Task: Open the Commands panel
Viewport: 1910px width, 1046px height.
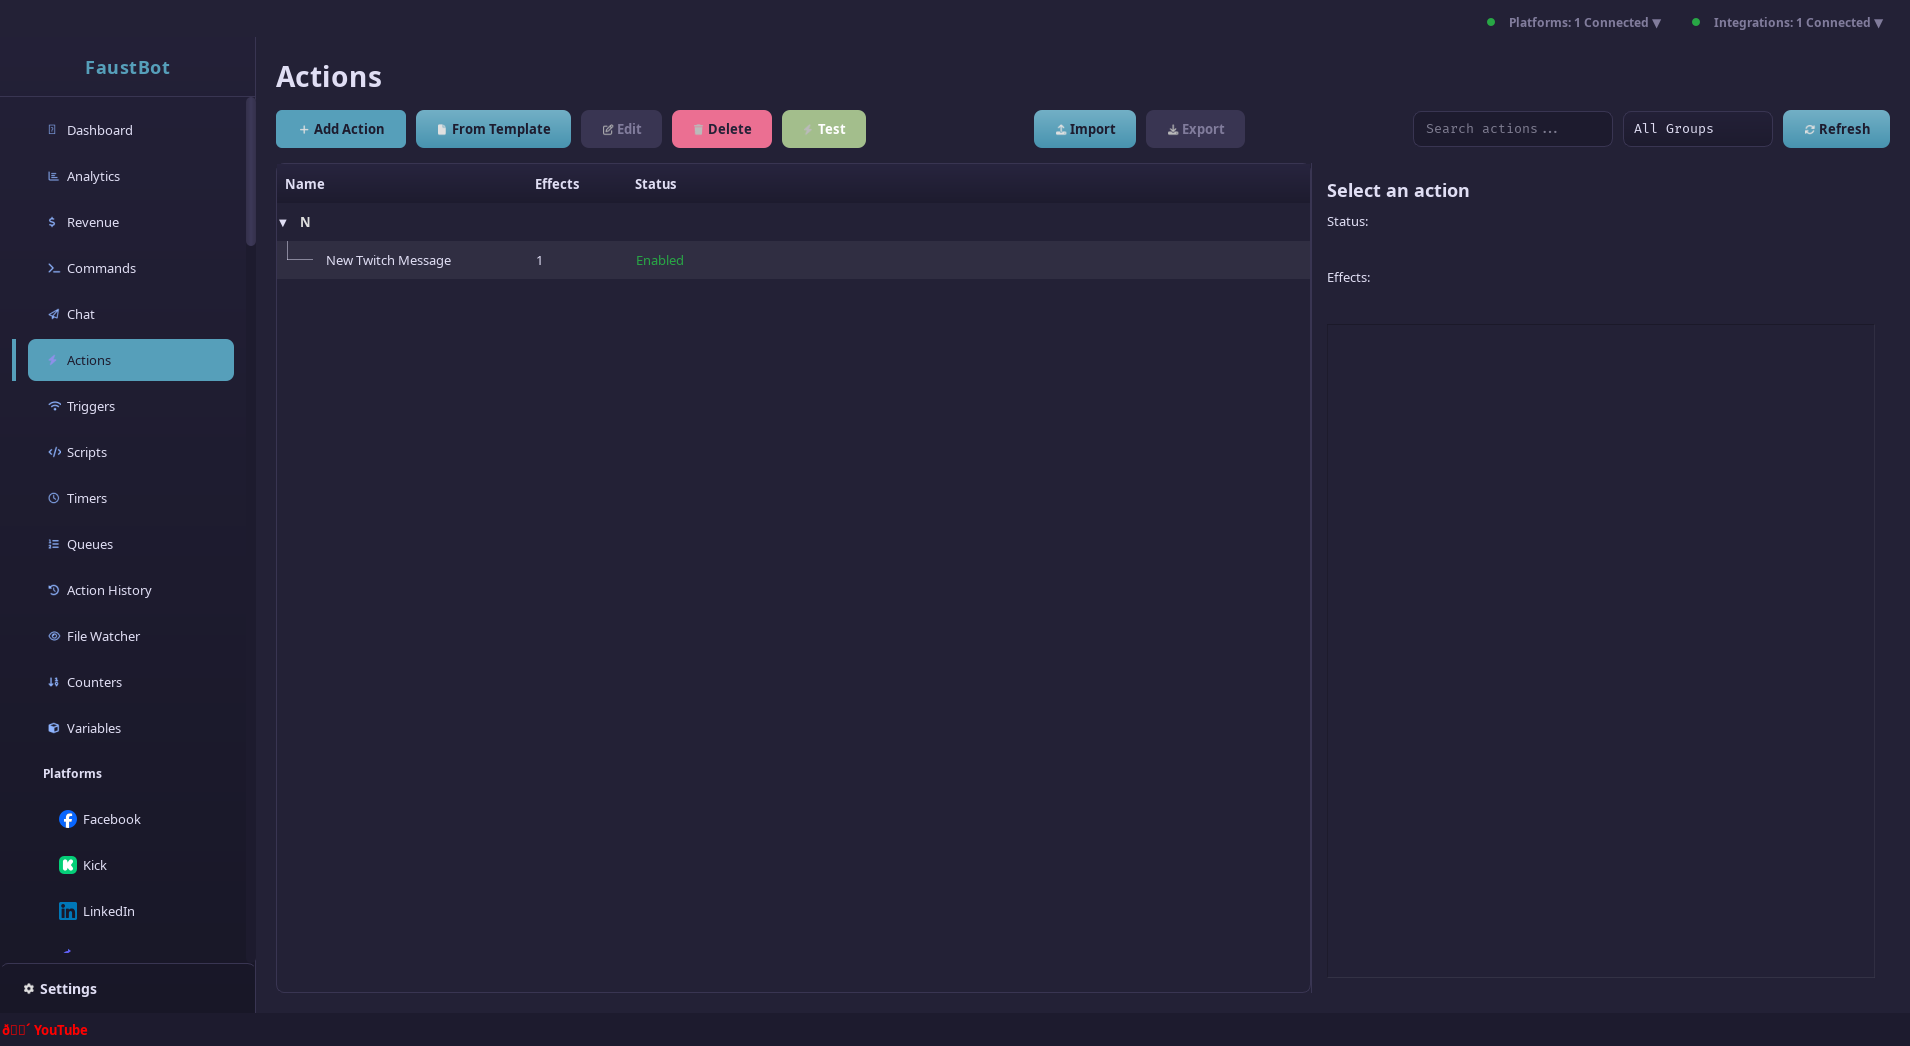Action: pyautogui.click(x=101, y=268)
